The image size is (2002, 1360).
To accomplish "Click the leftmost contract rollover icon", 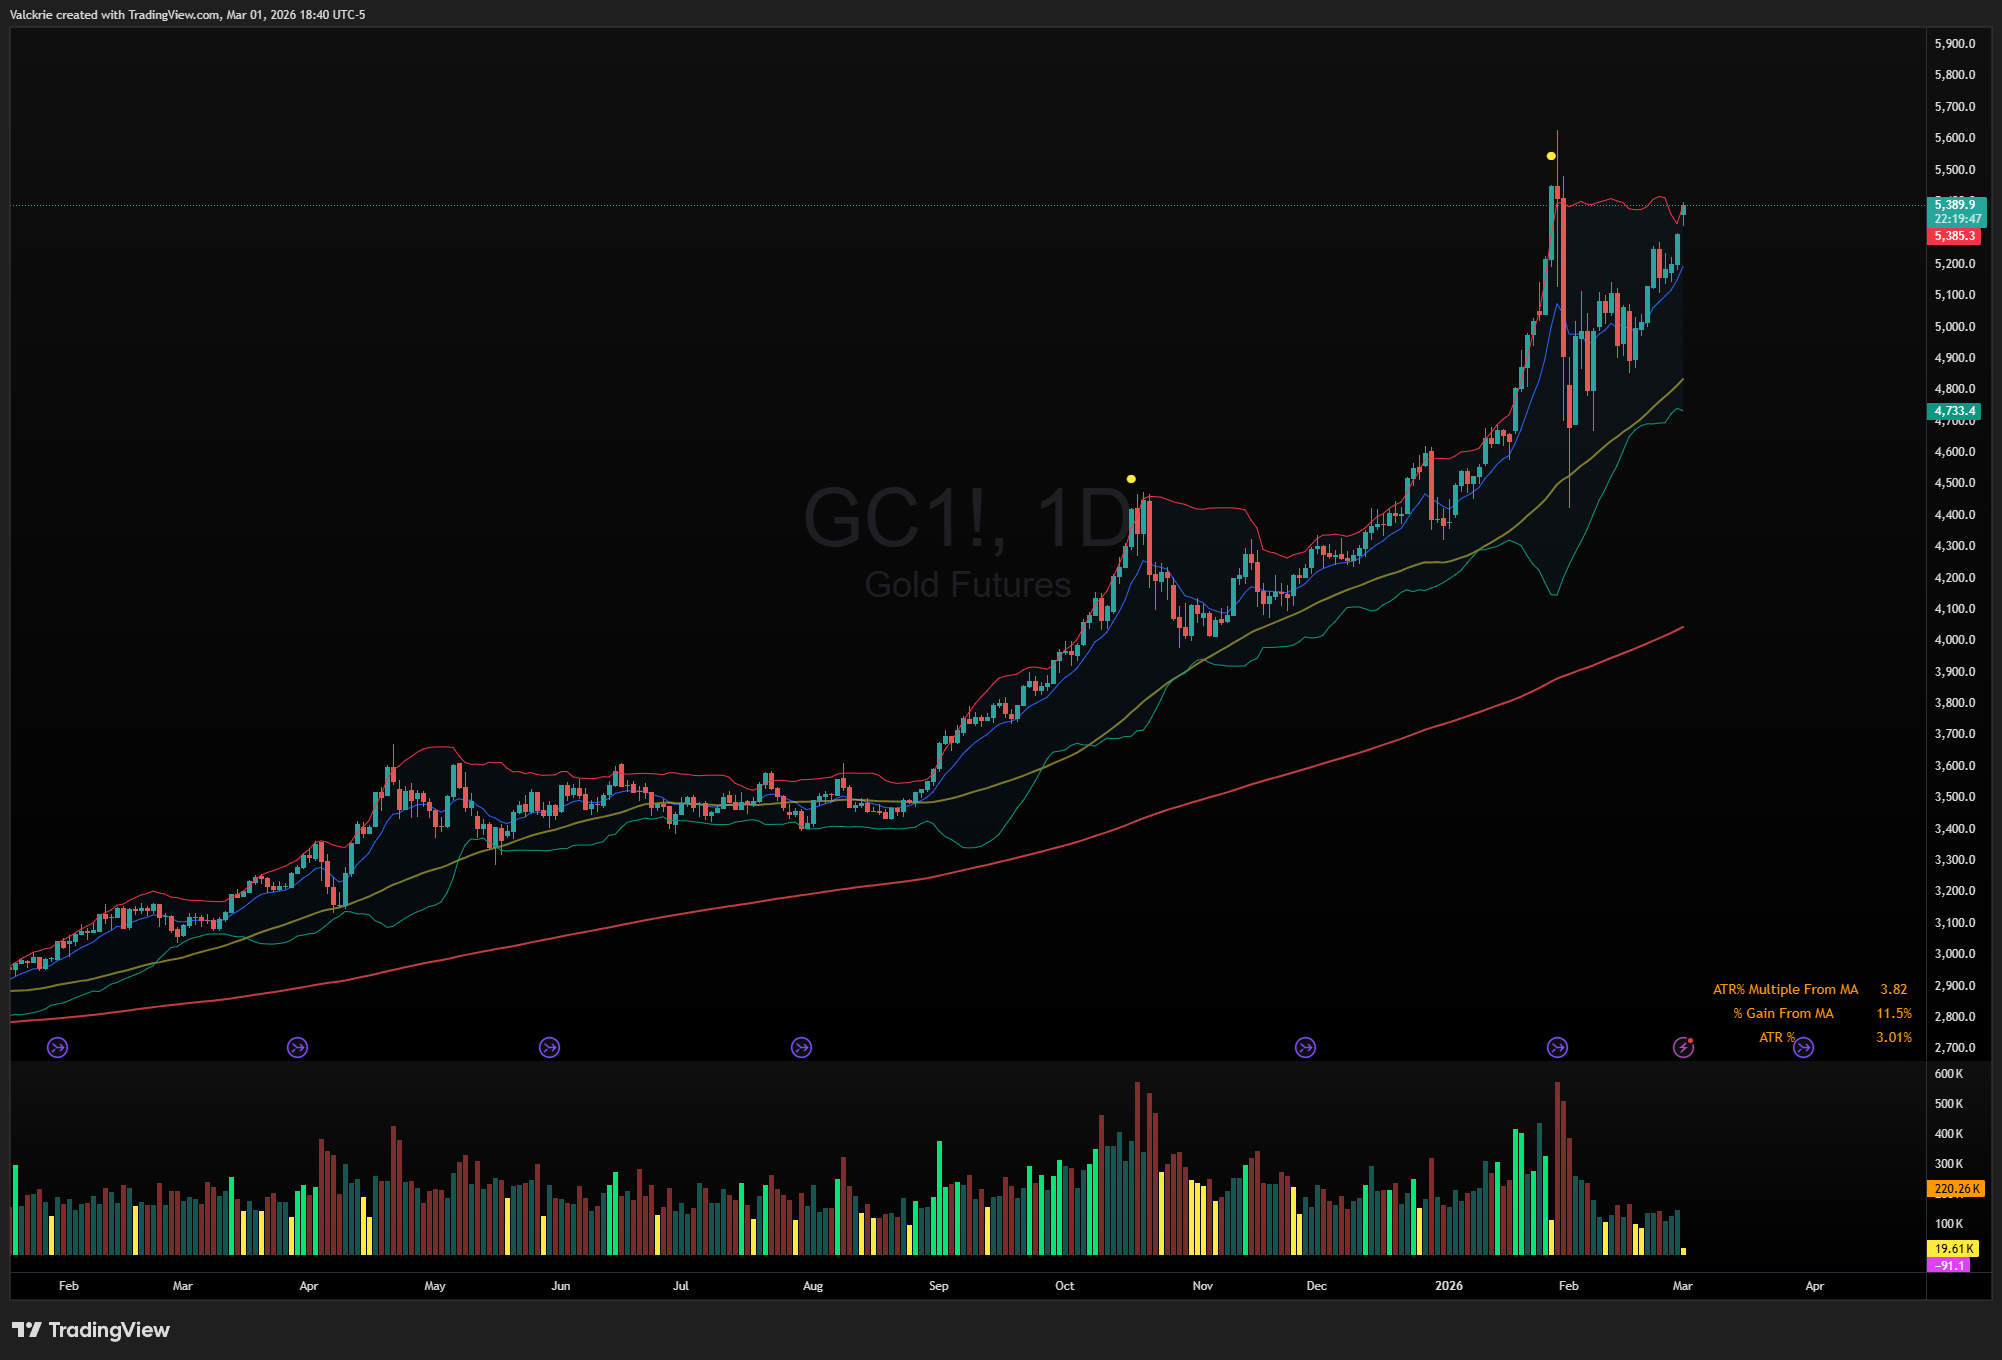I will tap(58, 1047).
